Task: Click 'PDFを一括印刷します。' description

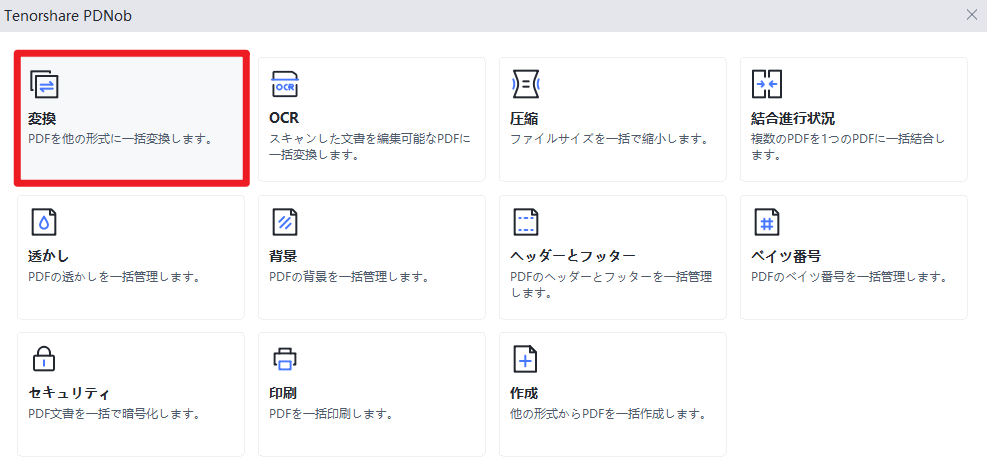Action: (331, 413)
